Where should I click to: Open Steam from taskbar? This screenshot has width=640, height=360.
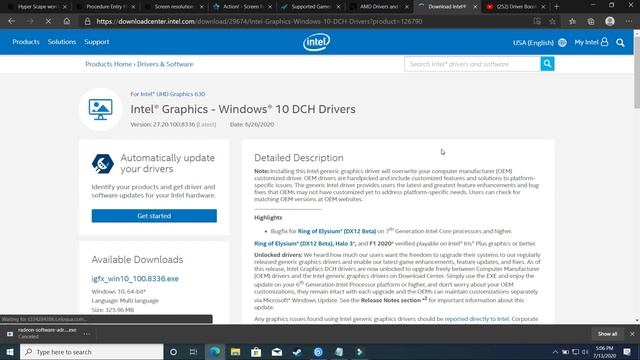[x=297, y=352]
